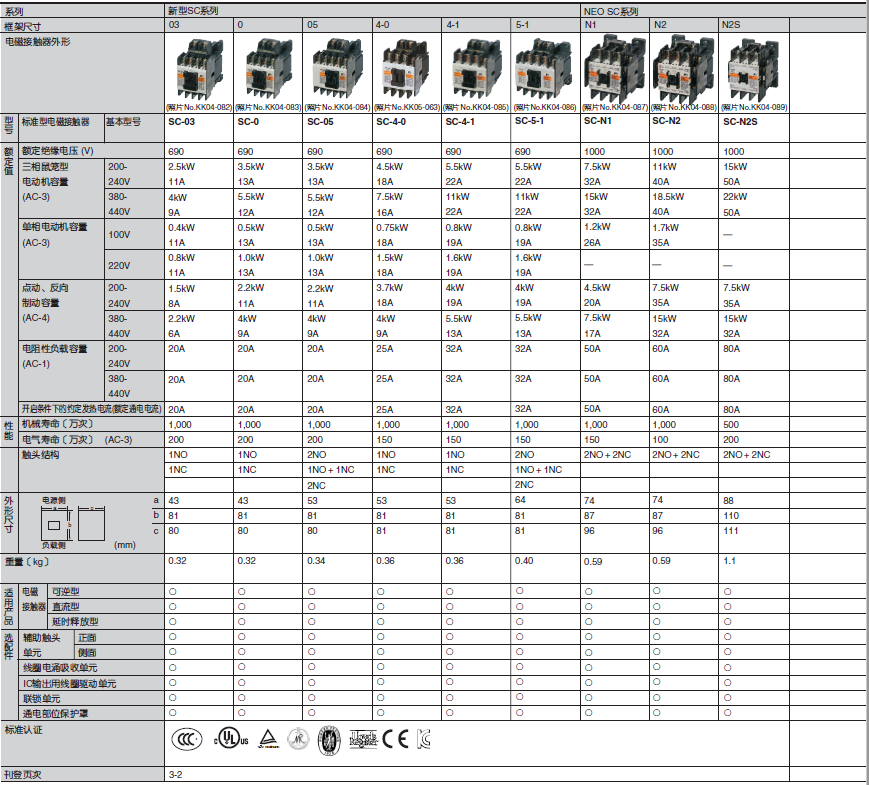Click the CCC certification mark

tap(187, 740)
